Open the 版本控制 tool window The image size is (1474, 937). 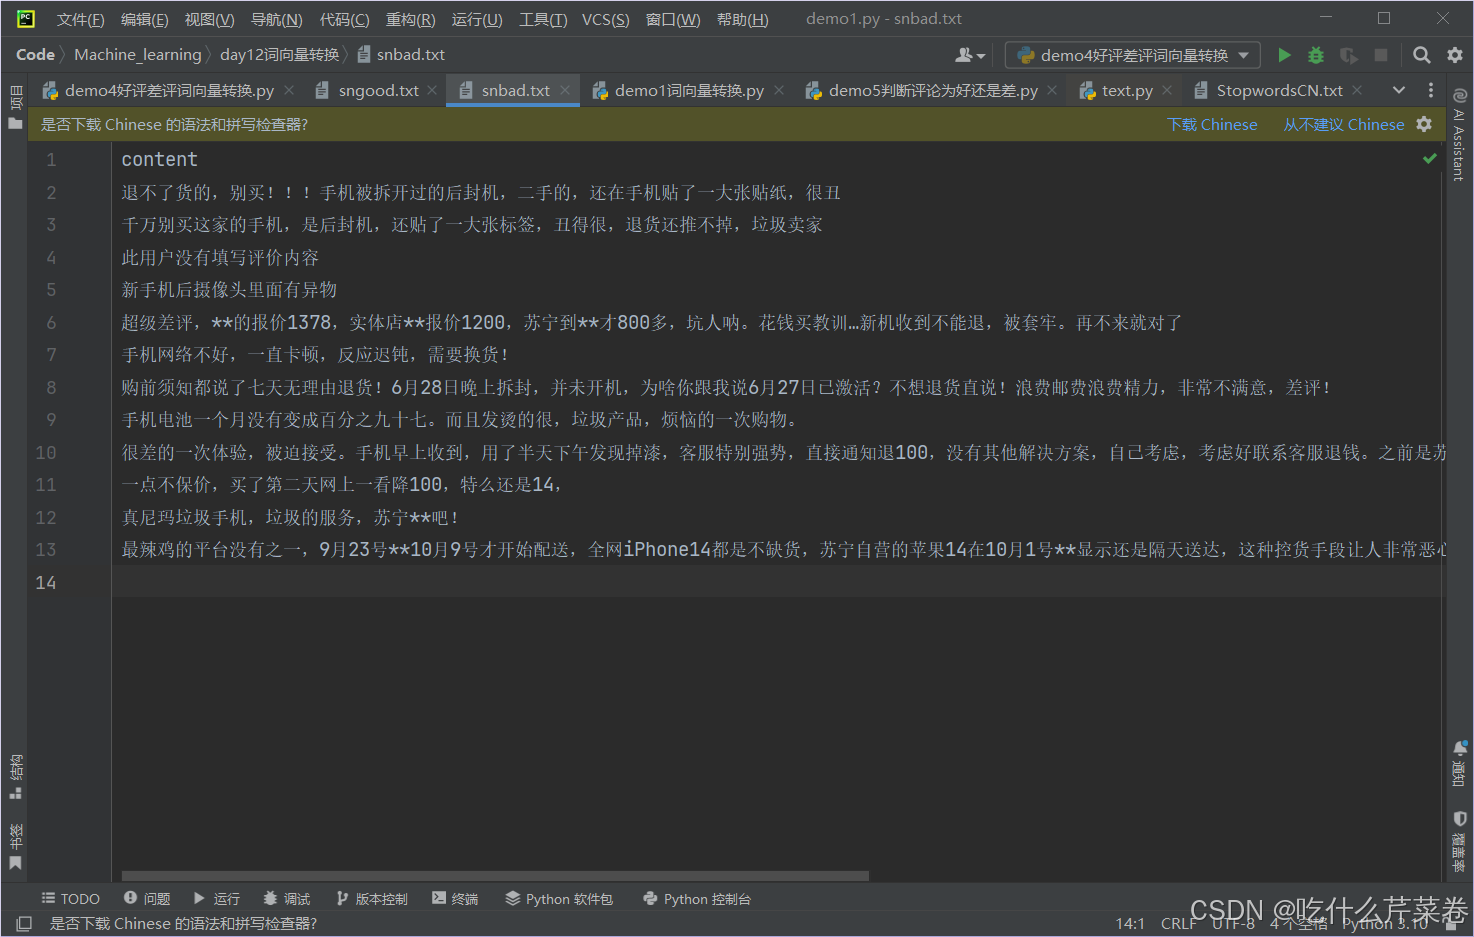point(372,899)
